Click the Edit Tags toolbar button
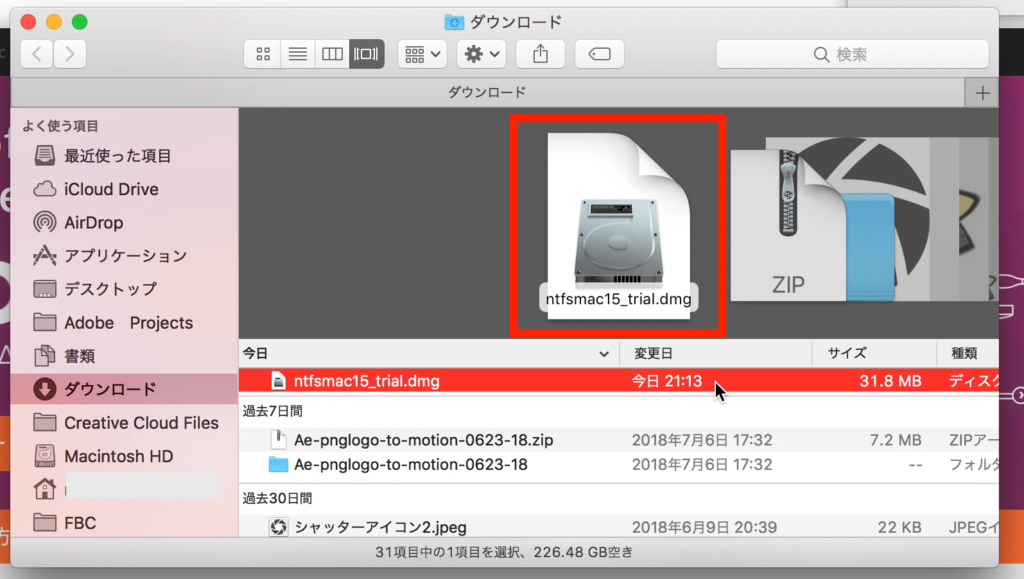1024x579 pixels. (x=600, y=54)
